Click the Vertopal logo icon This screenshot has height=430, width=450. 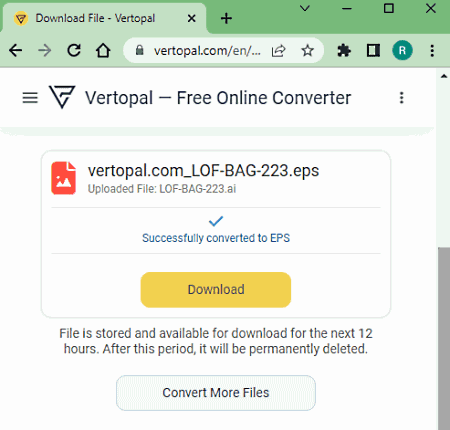click(62, 97)
